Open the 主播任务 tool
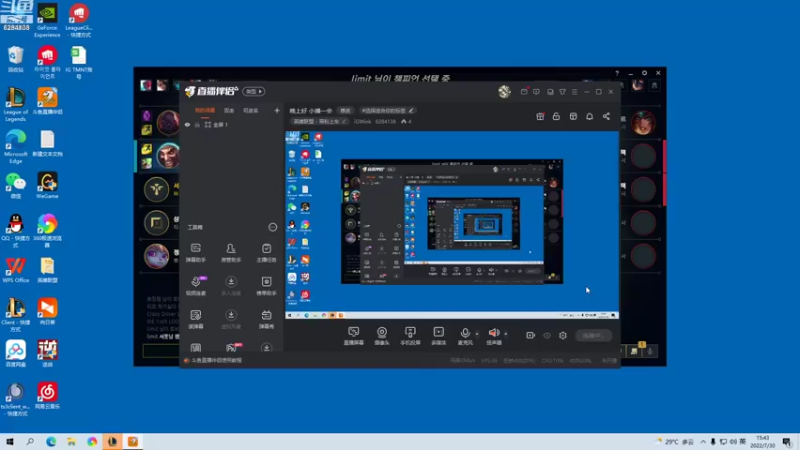The height and width of the screenshot is (450, 800). [x=266, y=252]
